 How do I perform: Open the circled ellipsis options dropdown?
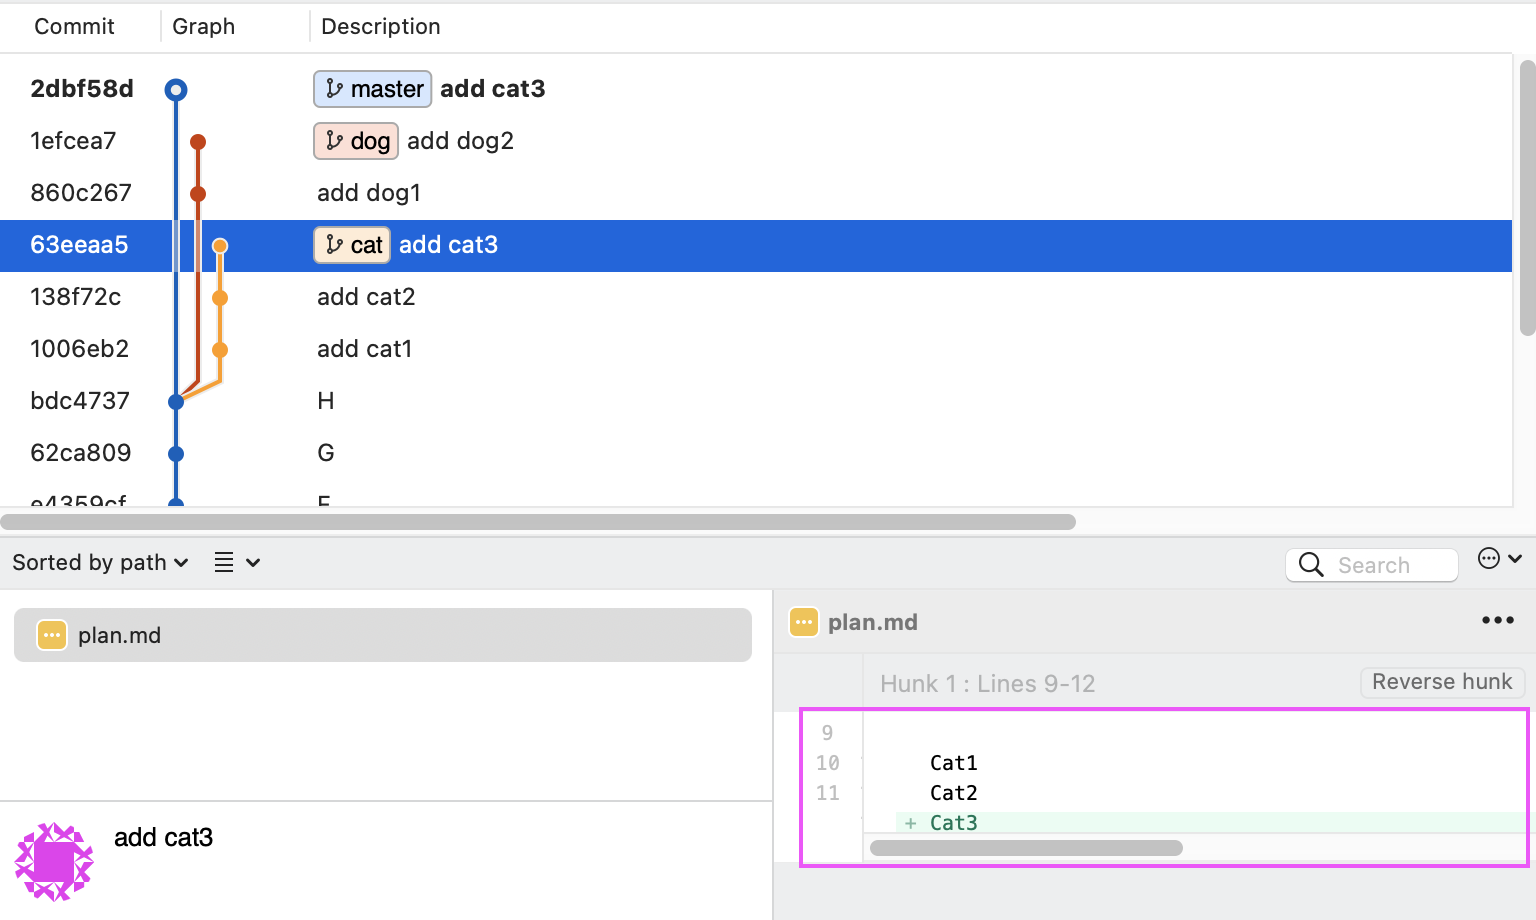1500,559
